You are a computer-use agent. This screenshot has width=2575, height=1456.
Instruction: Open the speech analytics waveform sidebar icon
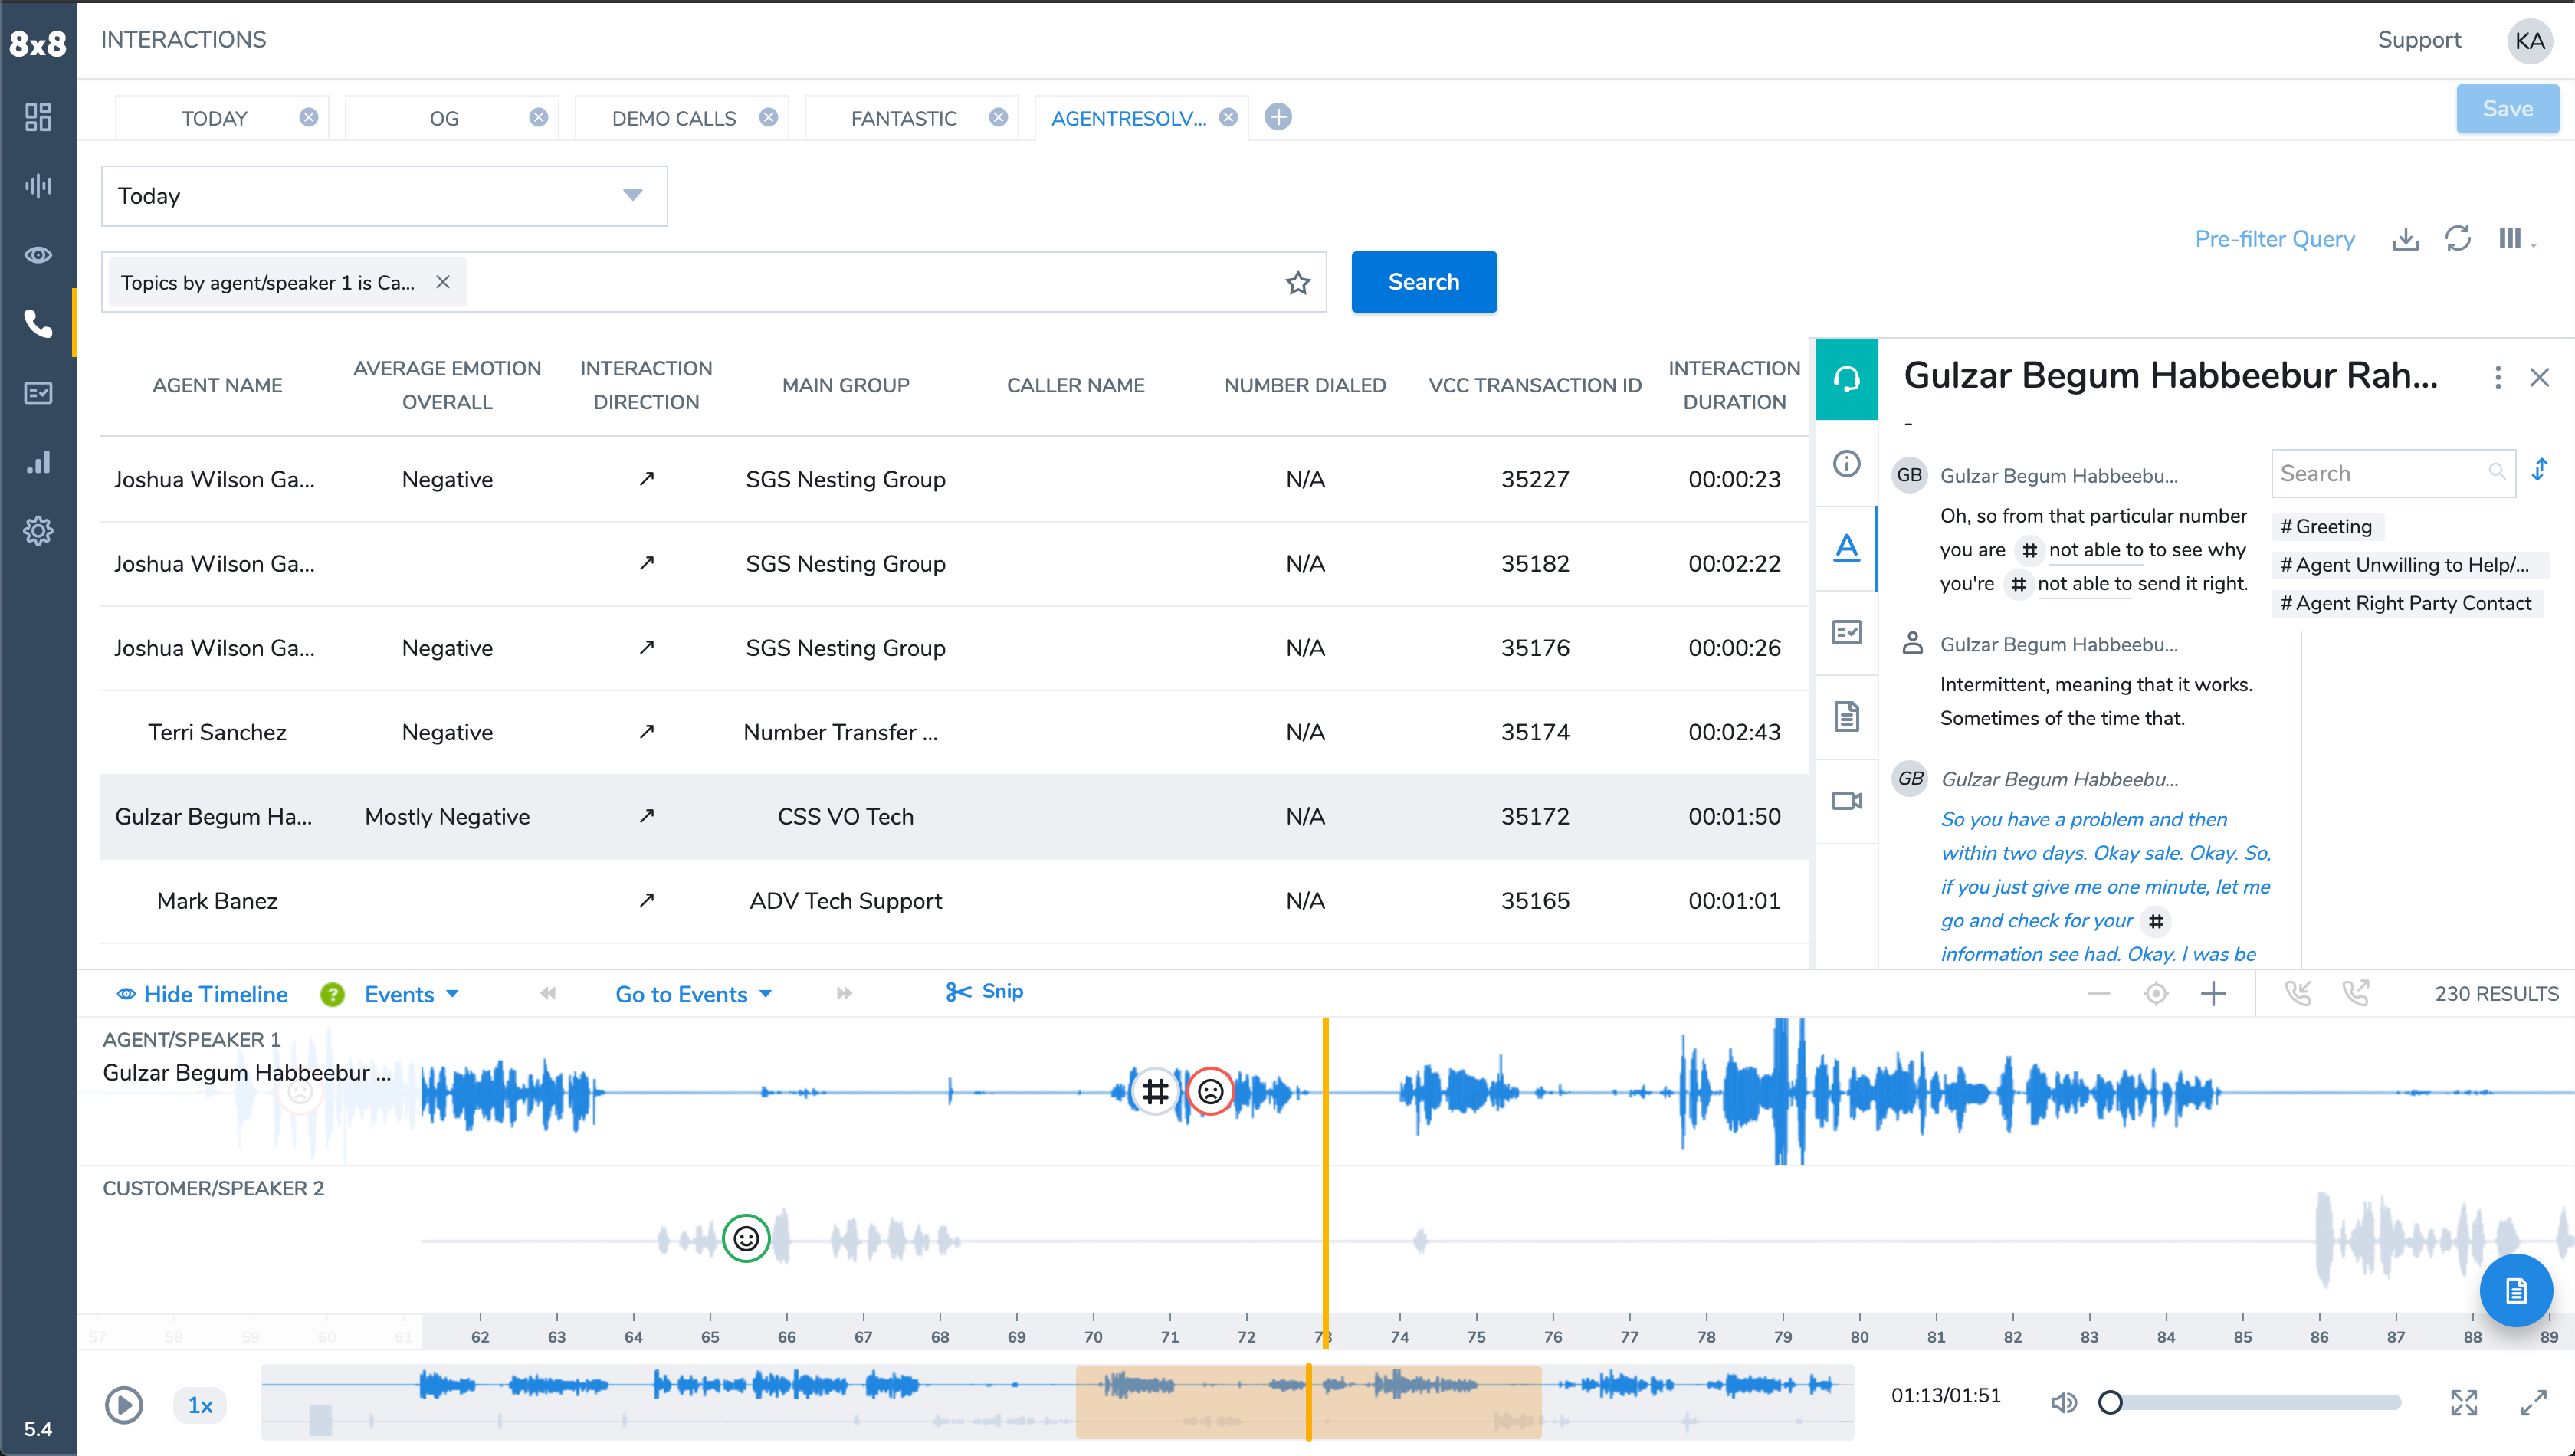tap(38, 185)
